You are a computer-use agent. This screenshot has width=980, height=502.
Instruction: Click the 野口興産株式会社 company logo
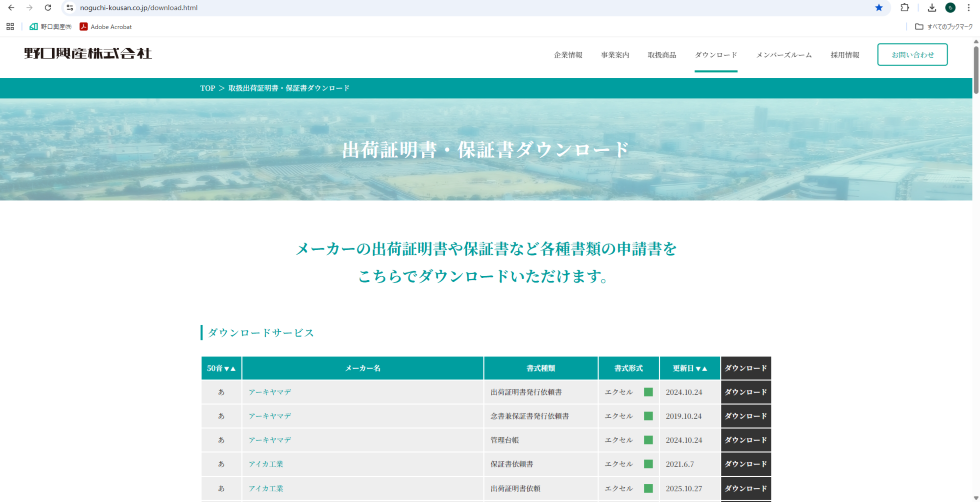88,54
